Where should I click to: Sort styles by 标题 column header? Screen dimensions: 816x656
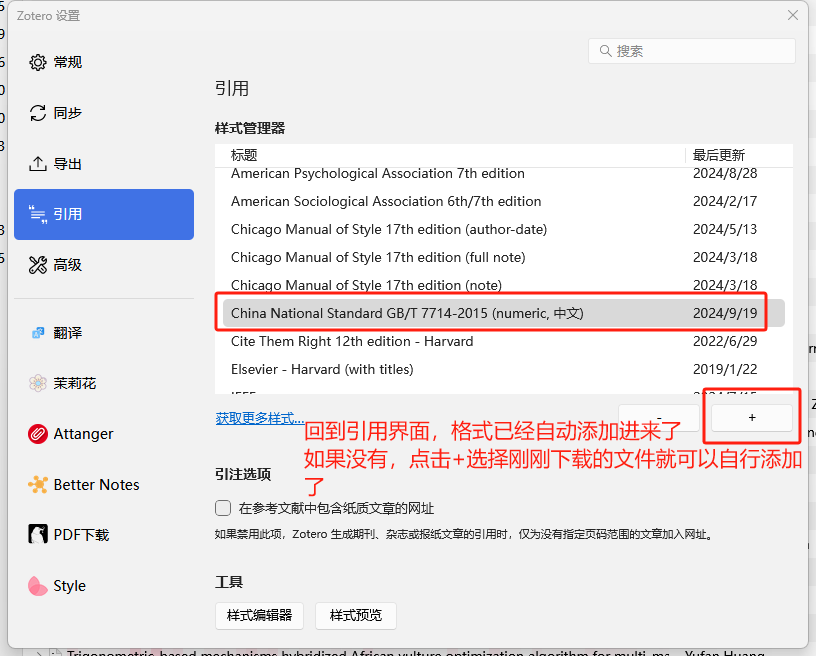tap(450, 155)
